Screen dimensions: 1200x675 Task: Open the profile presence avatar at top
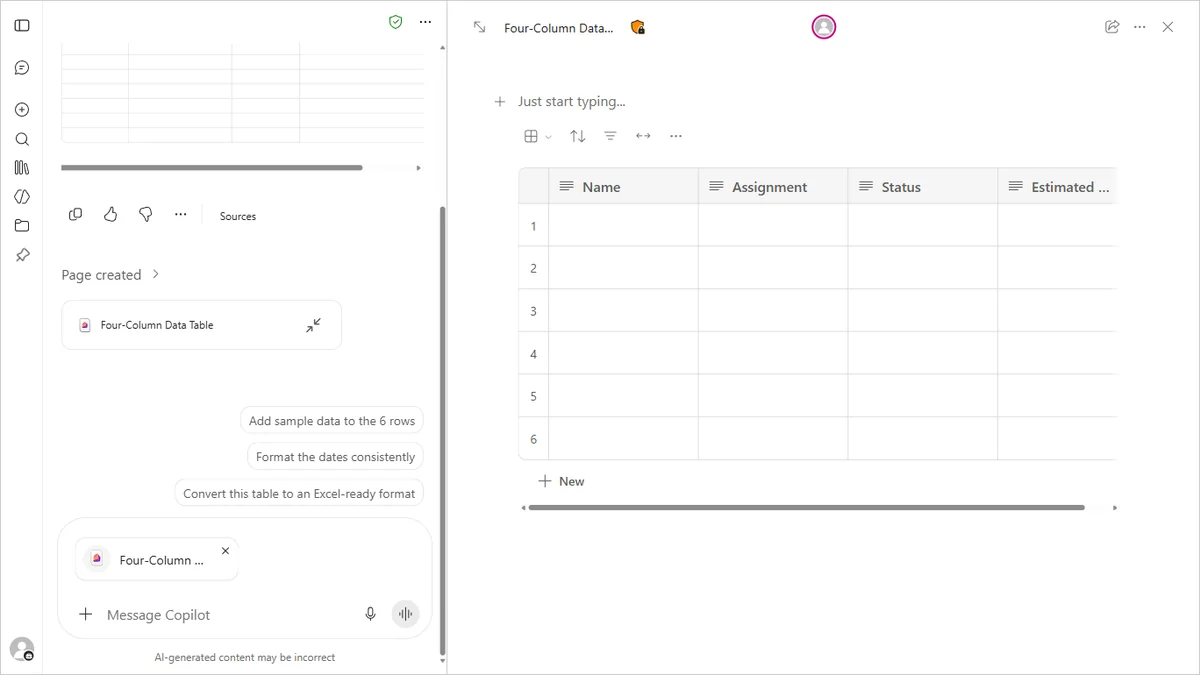click(824, 27)
